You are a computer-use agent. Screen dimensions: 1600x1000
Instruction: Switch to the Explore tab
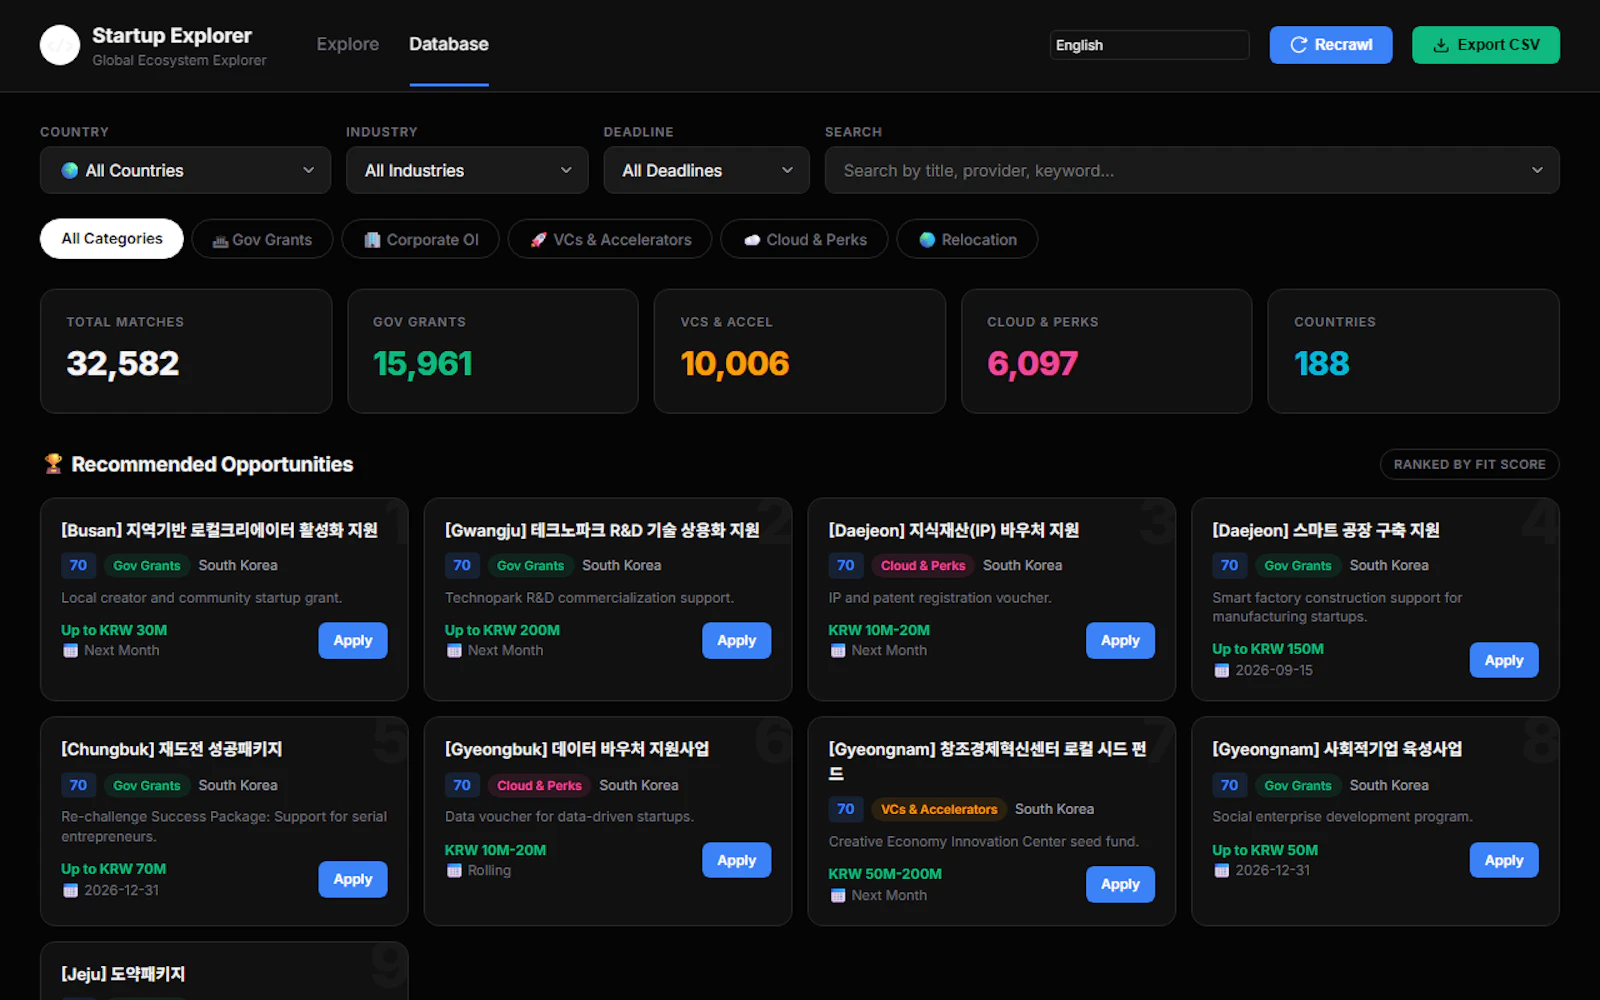(348, 44)
